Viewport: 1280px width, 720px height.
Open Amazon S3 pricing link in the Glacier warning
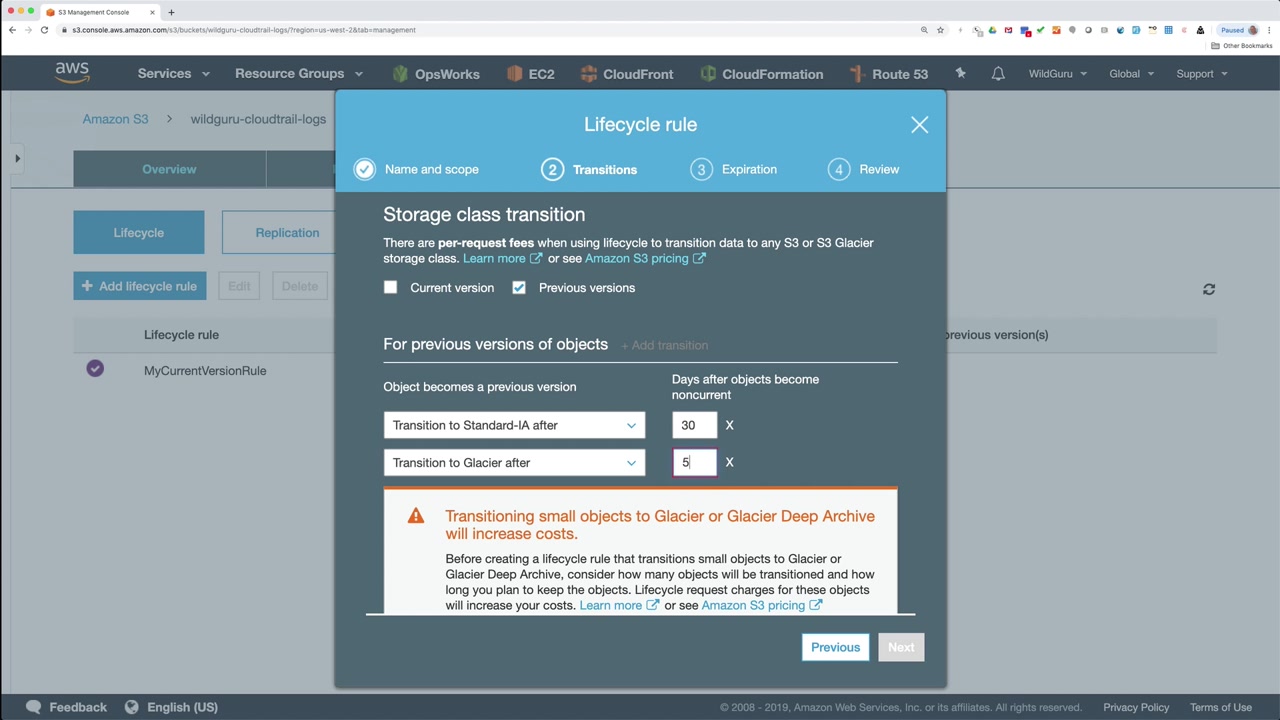click(x=762, y=605)
